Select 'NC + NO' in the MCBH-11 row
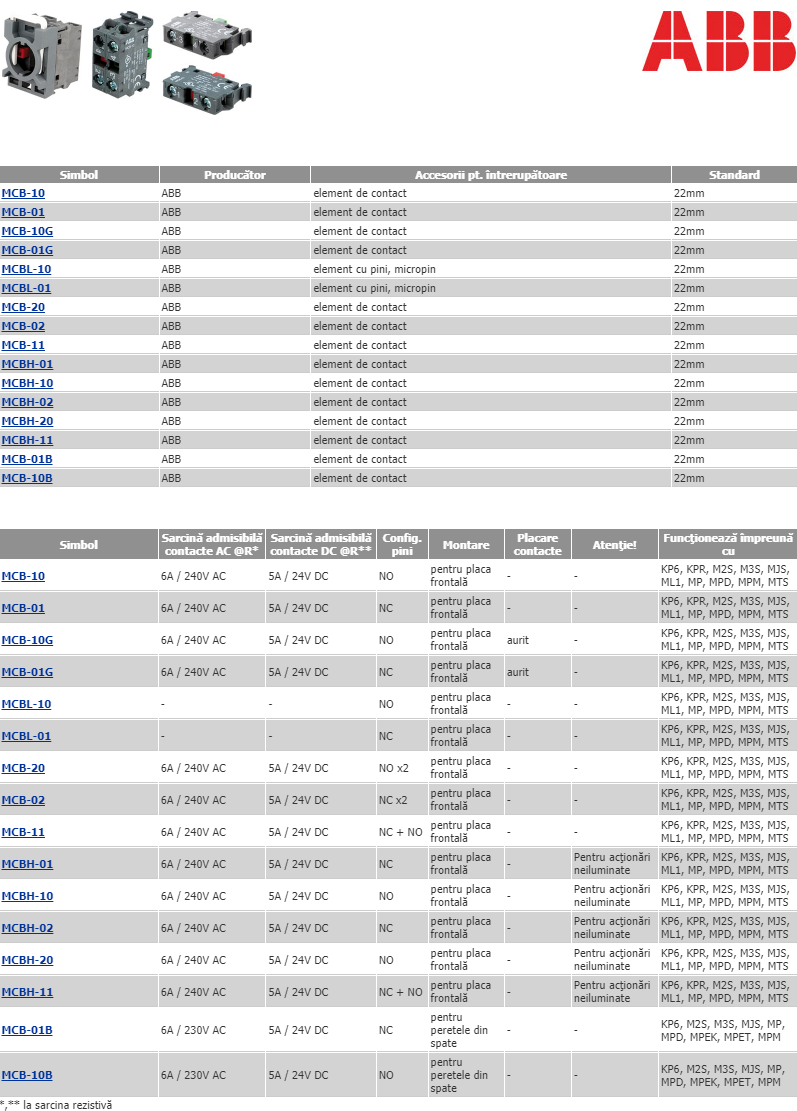Image resolution: width=797 pixels, height=1111 pixels. point(400,992)
